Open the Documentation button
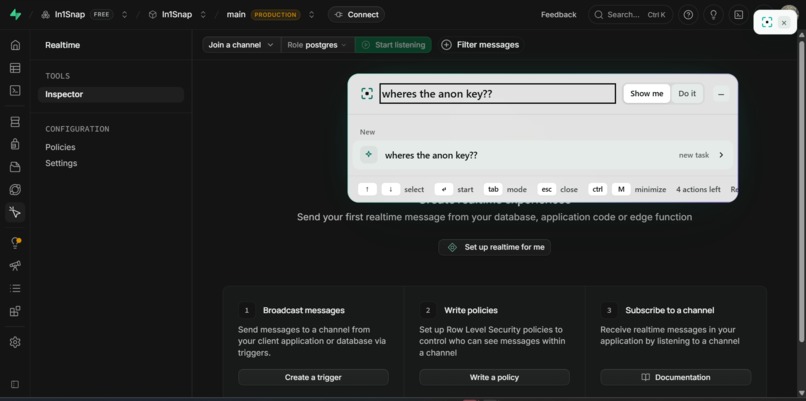806x401 pixels. point(675,377)
